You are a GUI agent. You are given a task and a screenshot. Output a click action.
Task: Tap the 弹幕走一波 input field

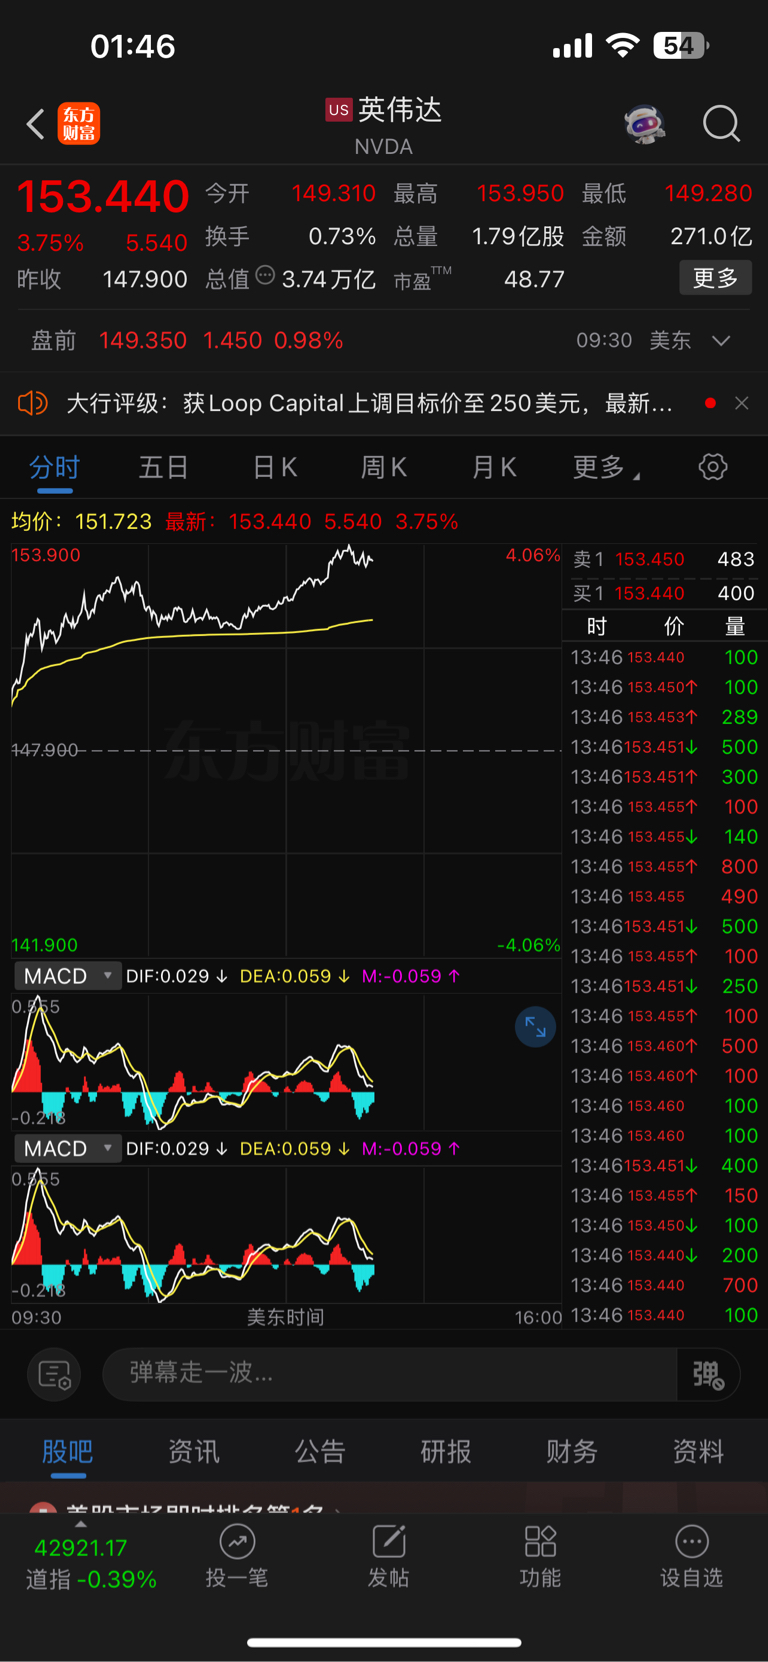[390, 1374]
